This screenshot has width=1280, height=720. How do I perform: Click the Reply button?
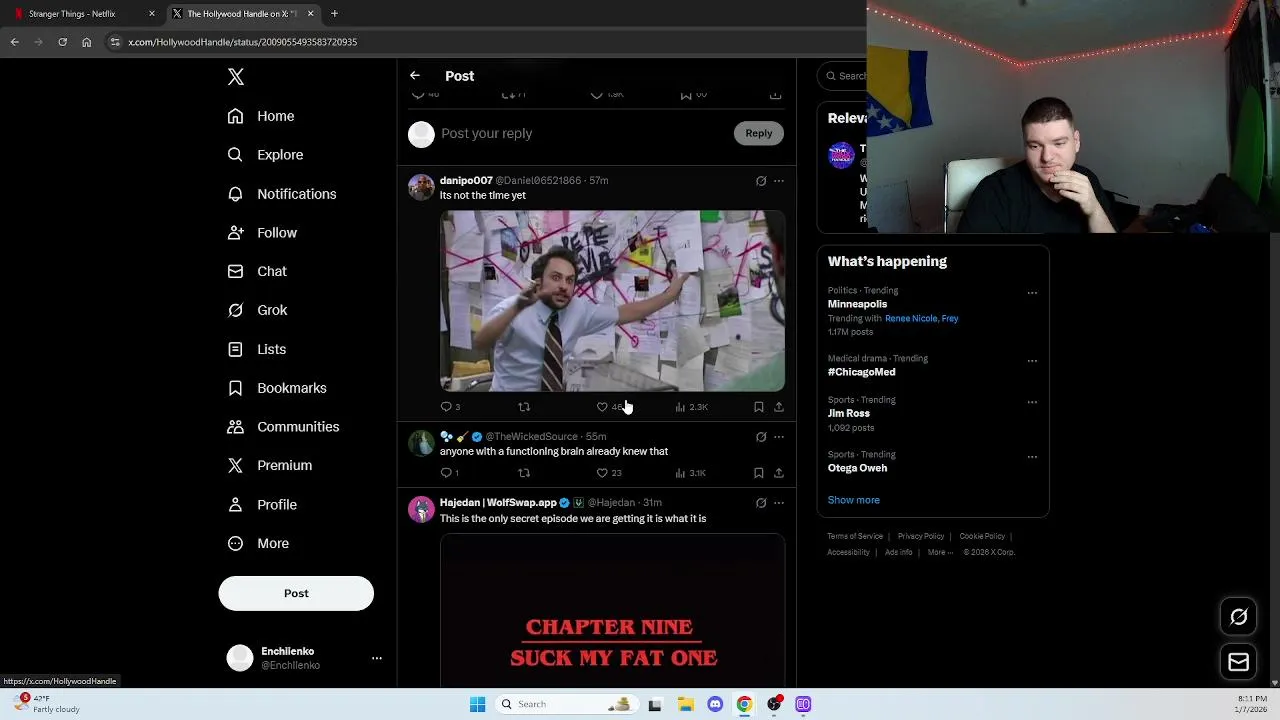(758, 133)
